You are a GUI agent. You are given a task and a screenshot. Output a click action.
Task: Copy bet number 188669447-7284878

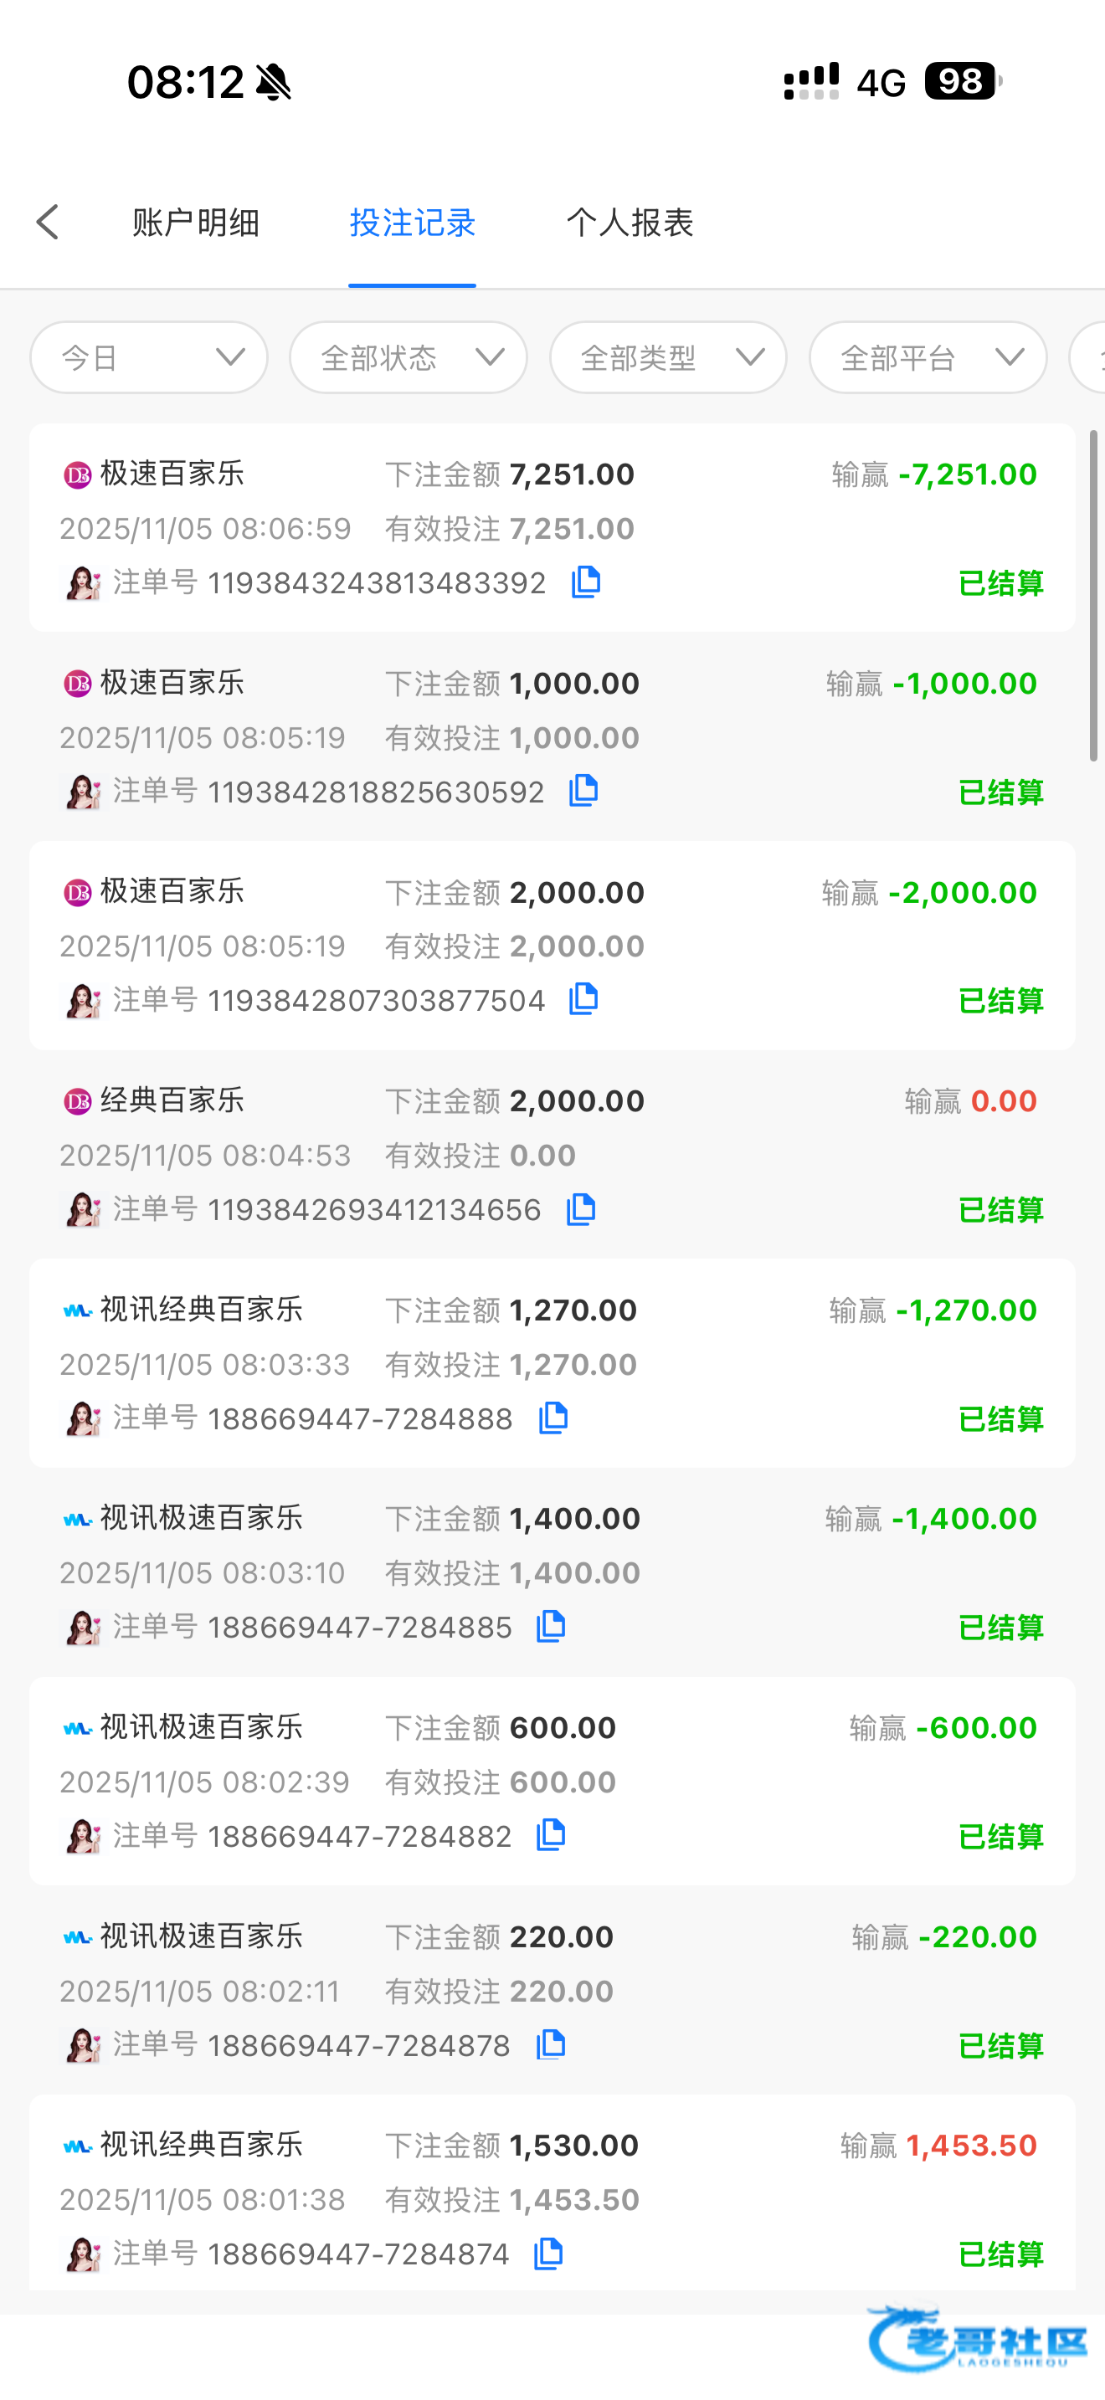(x=550, y=2045)
